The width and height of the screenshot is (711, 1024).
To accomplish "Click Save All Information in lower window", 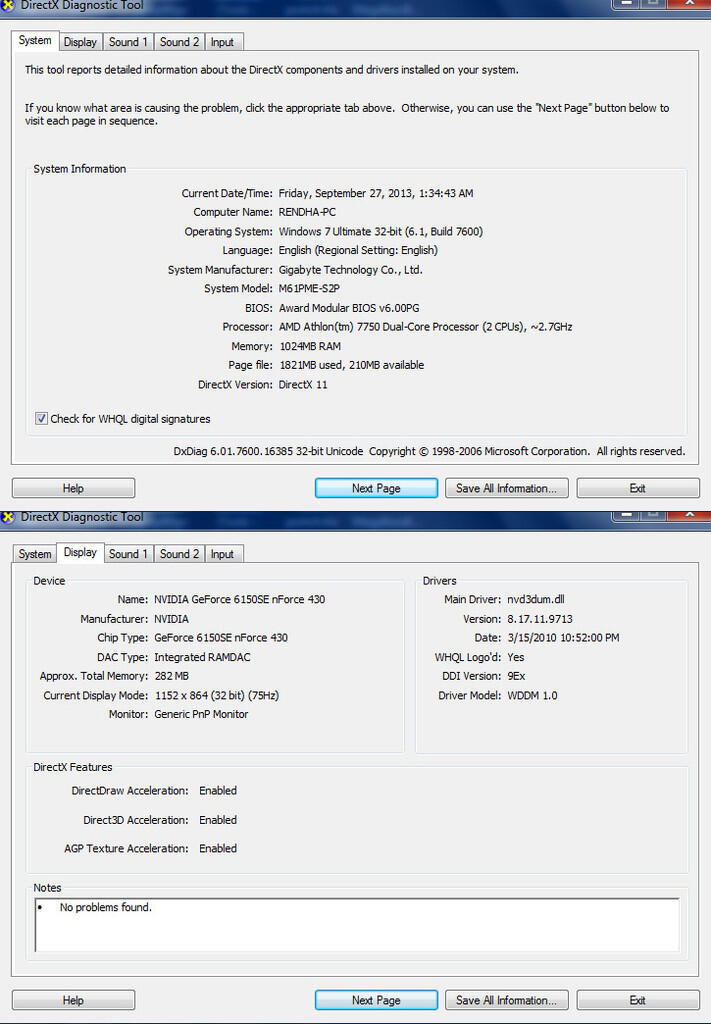I will (x=507, y=1000).
